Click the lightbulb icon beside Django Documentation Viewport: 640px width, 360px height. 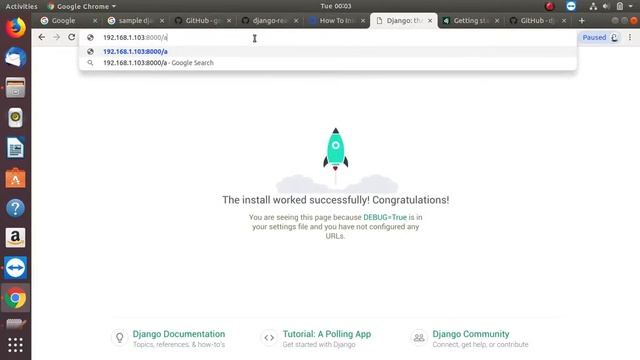(120, 338)
